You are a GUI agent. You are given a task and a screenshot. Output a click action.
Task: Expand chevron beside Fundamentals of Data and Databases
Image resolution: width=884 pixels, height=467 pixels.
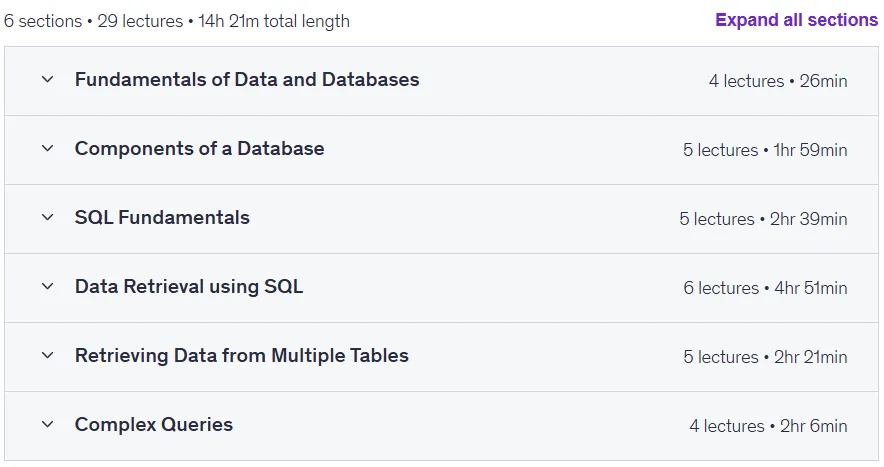click(48, 80)
